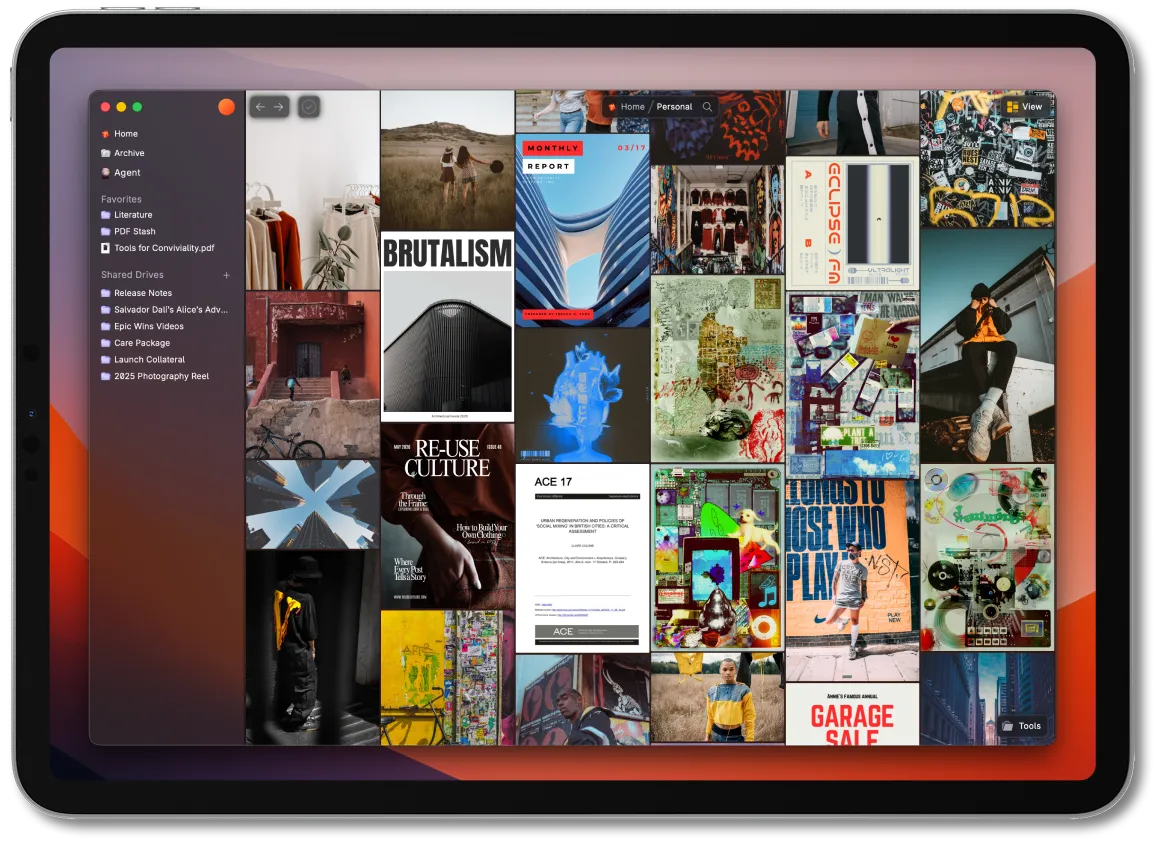Toggle the checkmark selection mode button

[309, 107]
